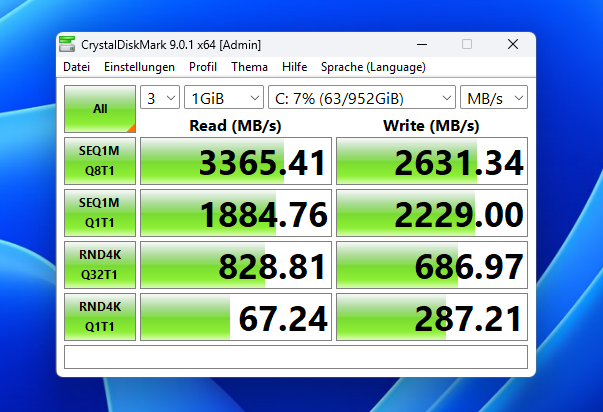Screen dimensions: 603x412
Task: Select the 67.24 read result
Action: [236, 317]
